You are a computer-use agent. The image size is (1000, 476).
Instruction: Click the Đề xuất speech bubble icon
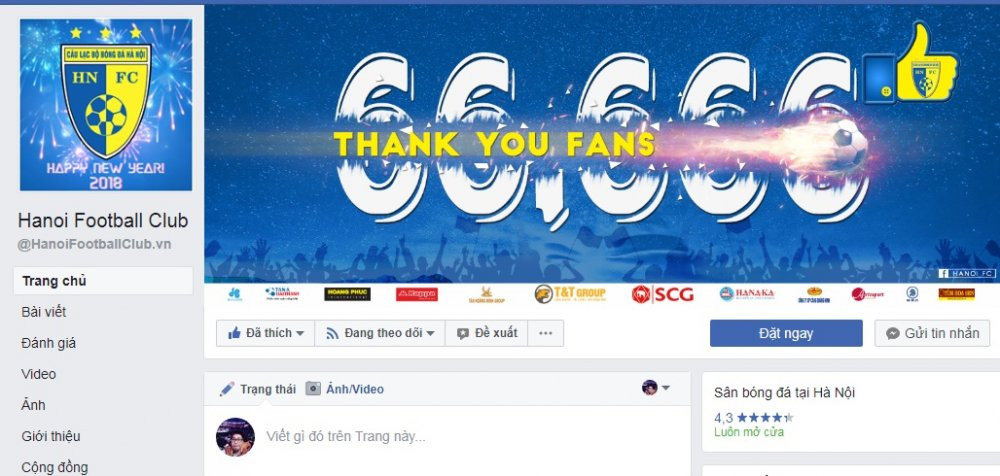(463, 334)
